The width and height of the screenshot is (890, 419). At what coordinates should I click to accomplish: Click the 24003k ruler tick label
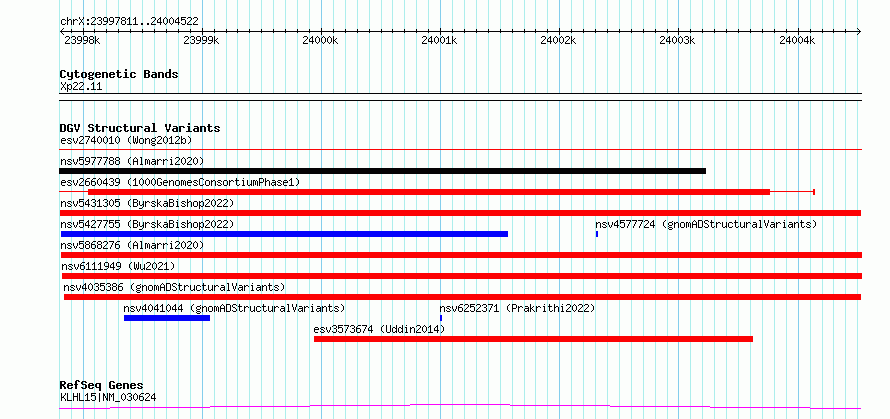(678, 40)
